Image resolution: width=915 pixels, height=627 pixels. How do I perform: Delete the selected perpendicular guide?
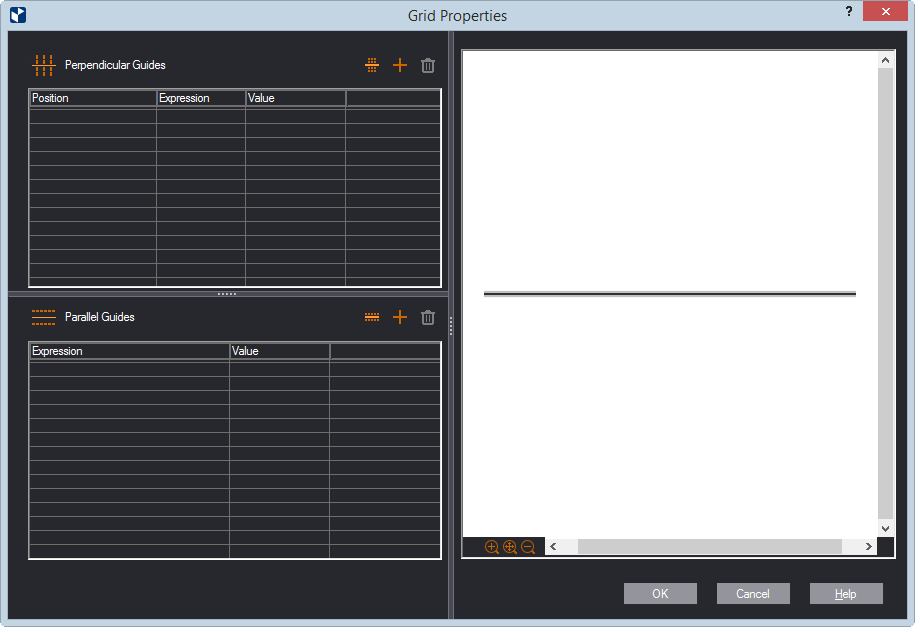coord(427,64)
